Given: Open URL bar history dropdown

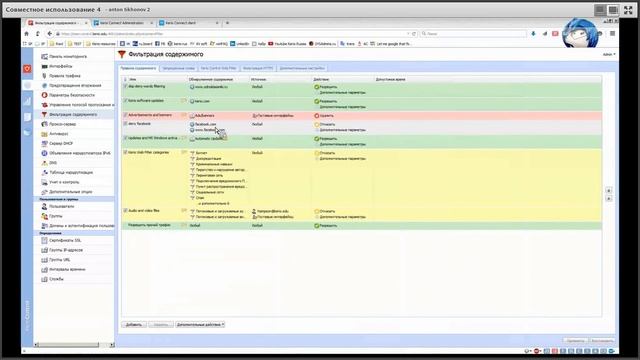Looking at the screenshot, I should 408,34.
